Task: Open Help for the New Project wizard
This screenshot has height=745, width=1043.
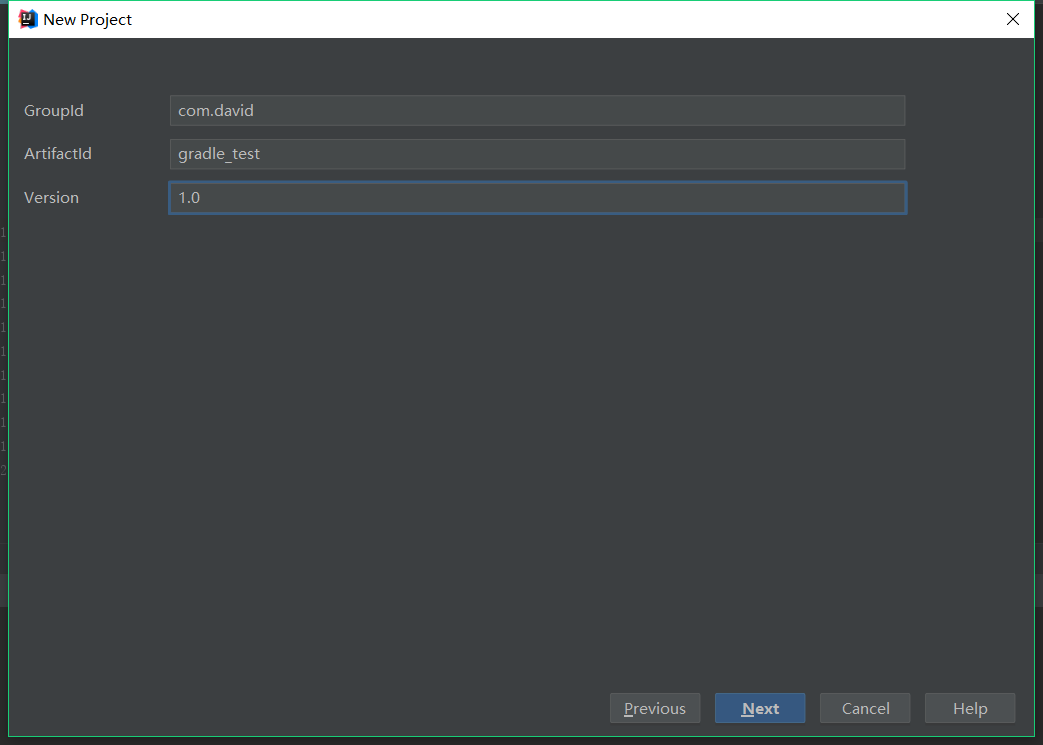Action: tap(969, 708)
